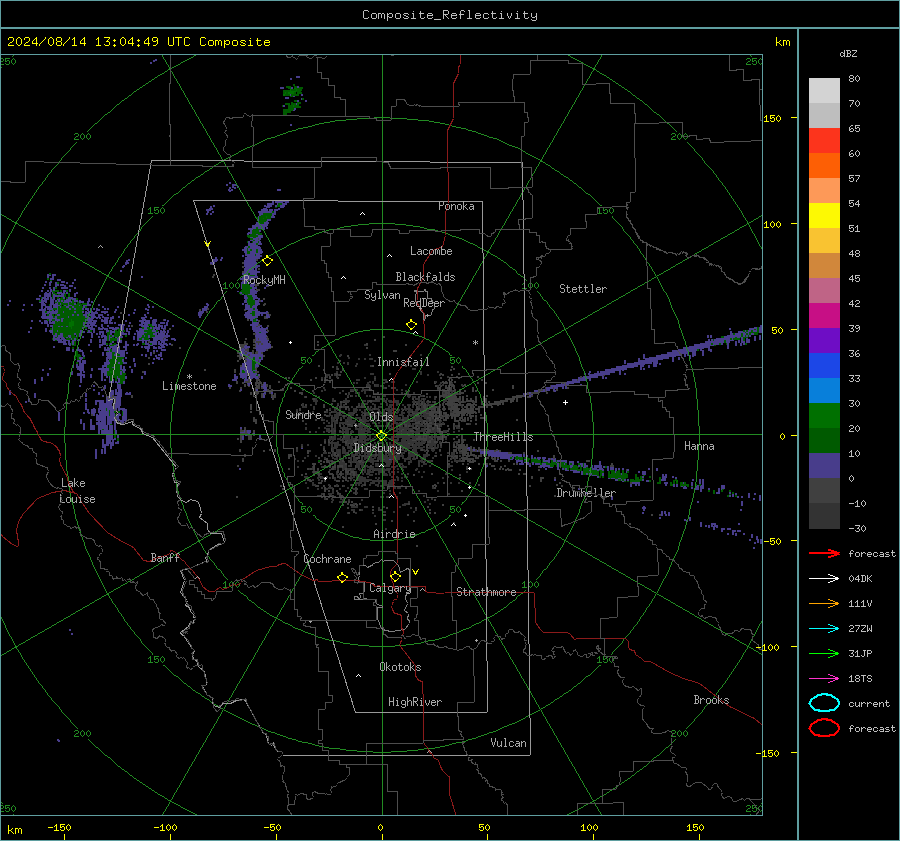Click the slate purple 10 dBZ swatch
The width and height of the screenshot is (900, 841).
[824, 466]
